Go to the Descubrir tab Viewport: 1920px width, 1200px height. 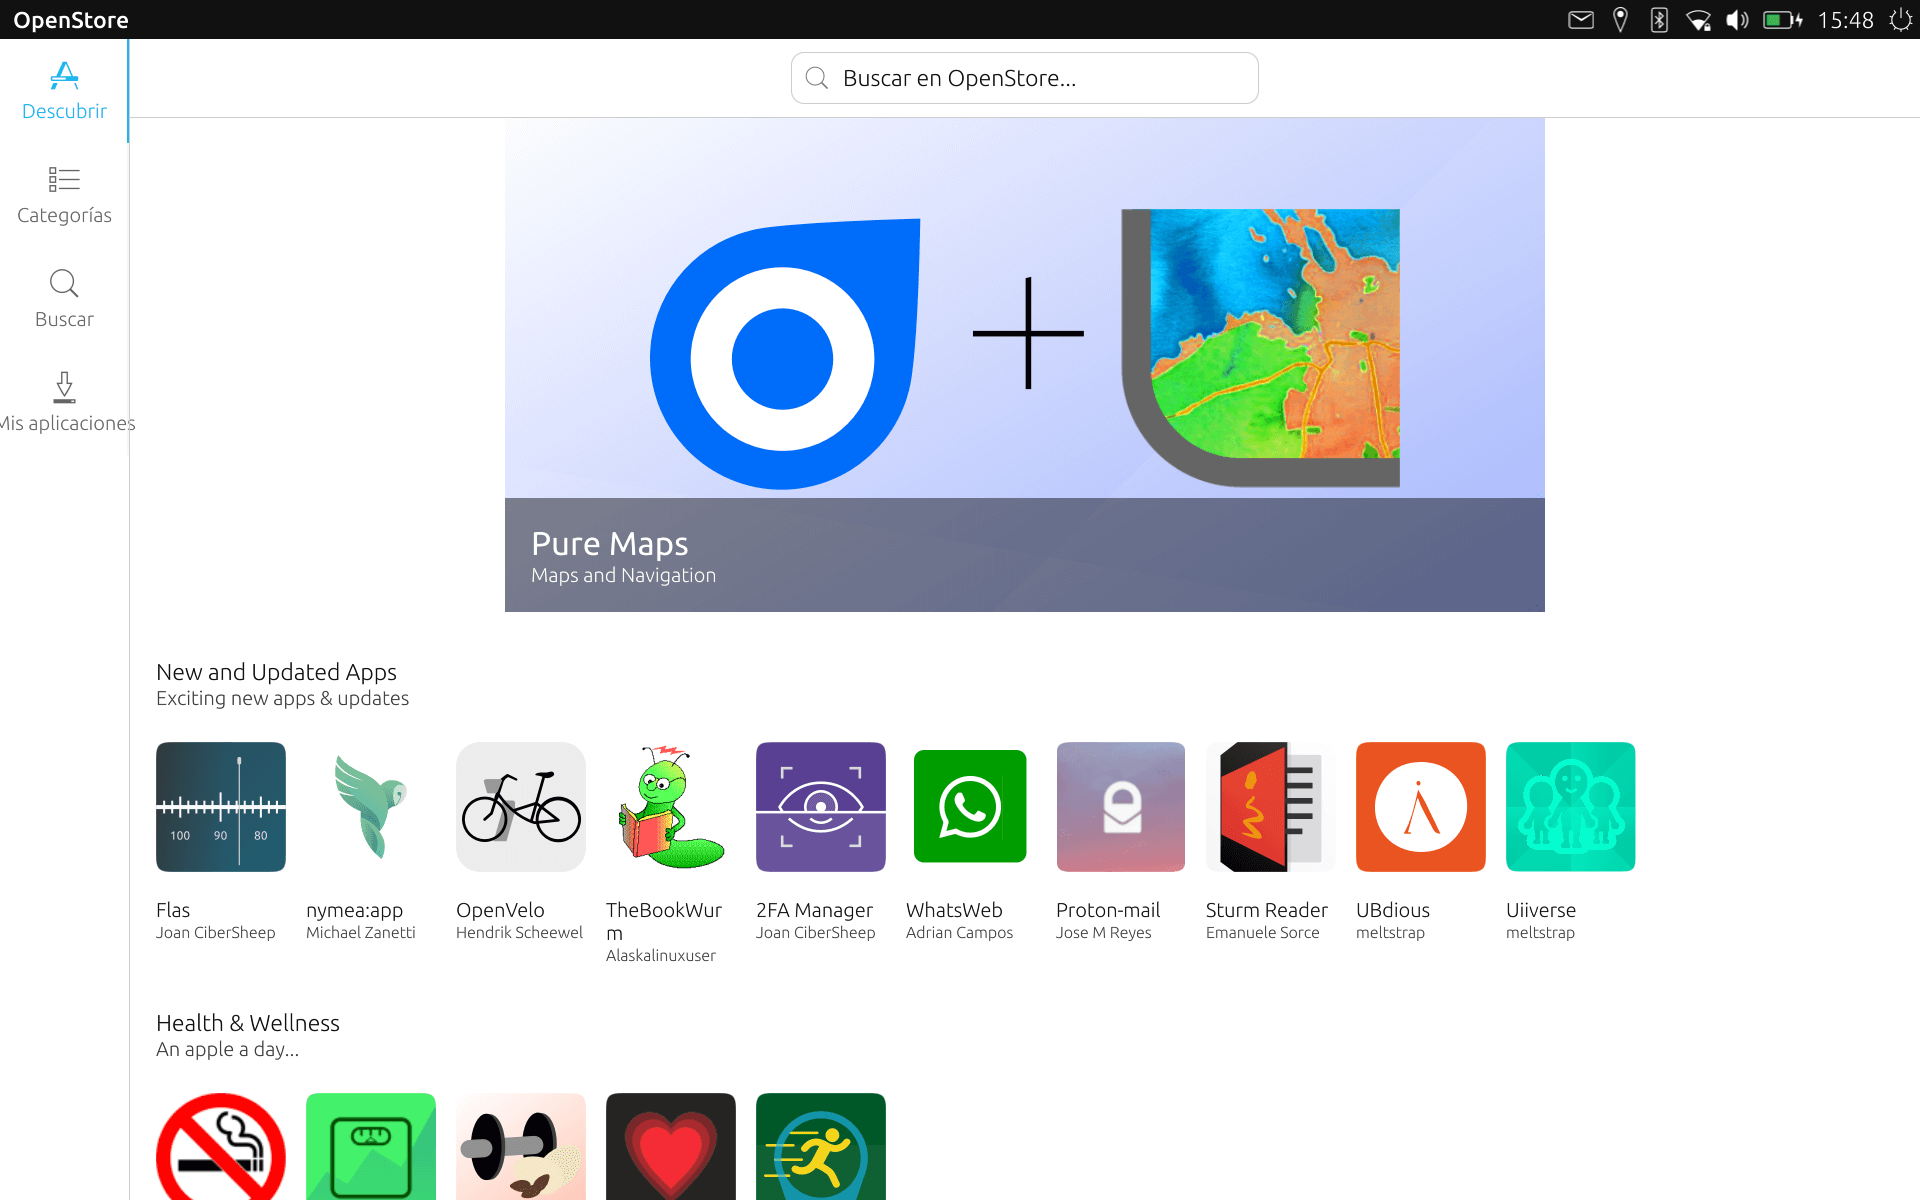[64, 91]
